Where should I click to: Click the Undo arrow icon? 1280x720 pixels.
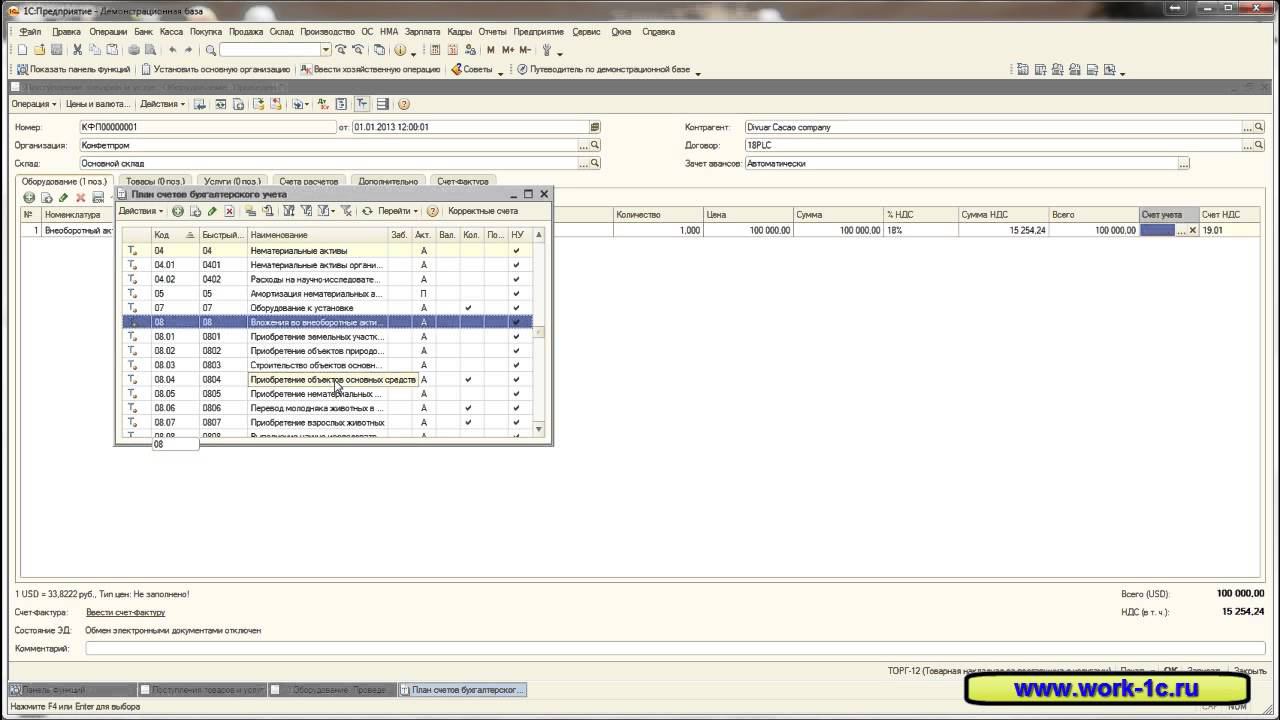173,50
